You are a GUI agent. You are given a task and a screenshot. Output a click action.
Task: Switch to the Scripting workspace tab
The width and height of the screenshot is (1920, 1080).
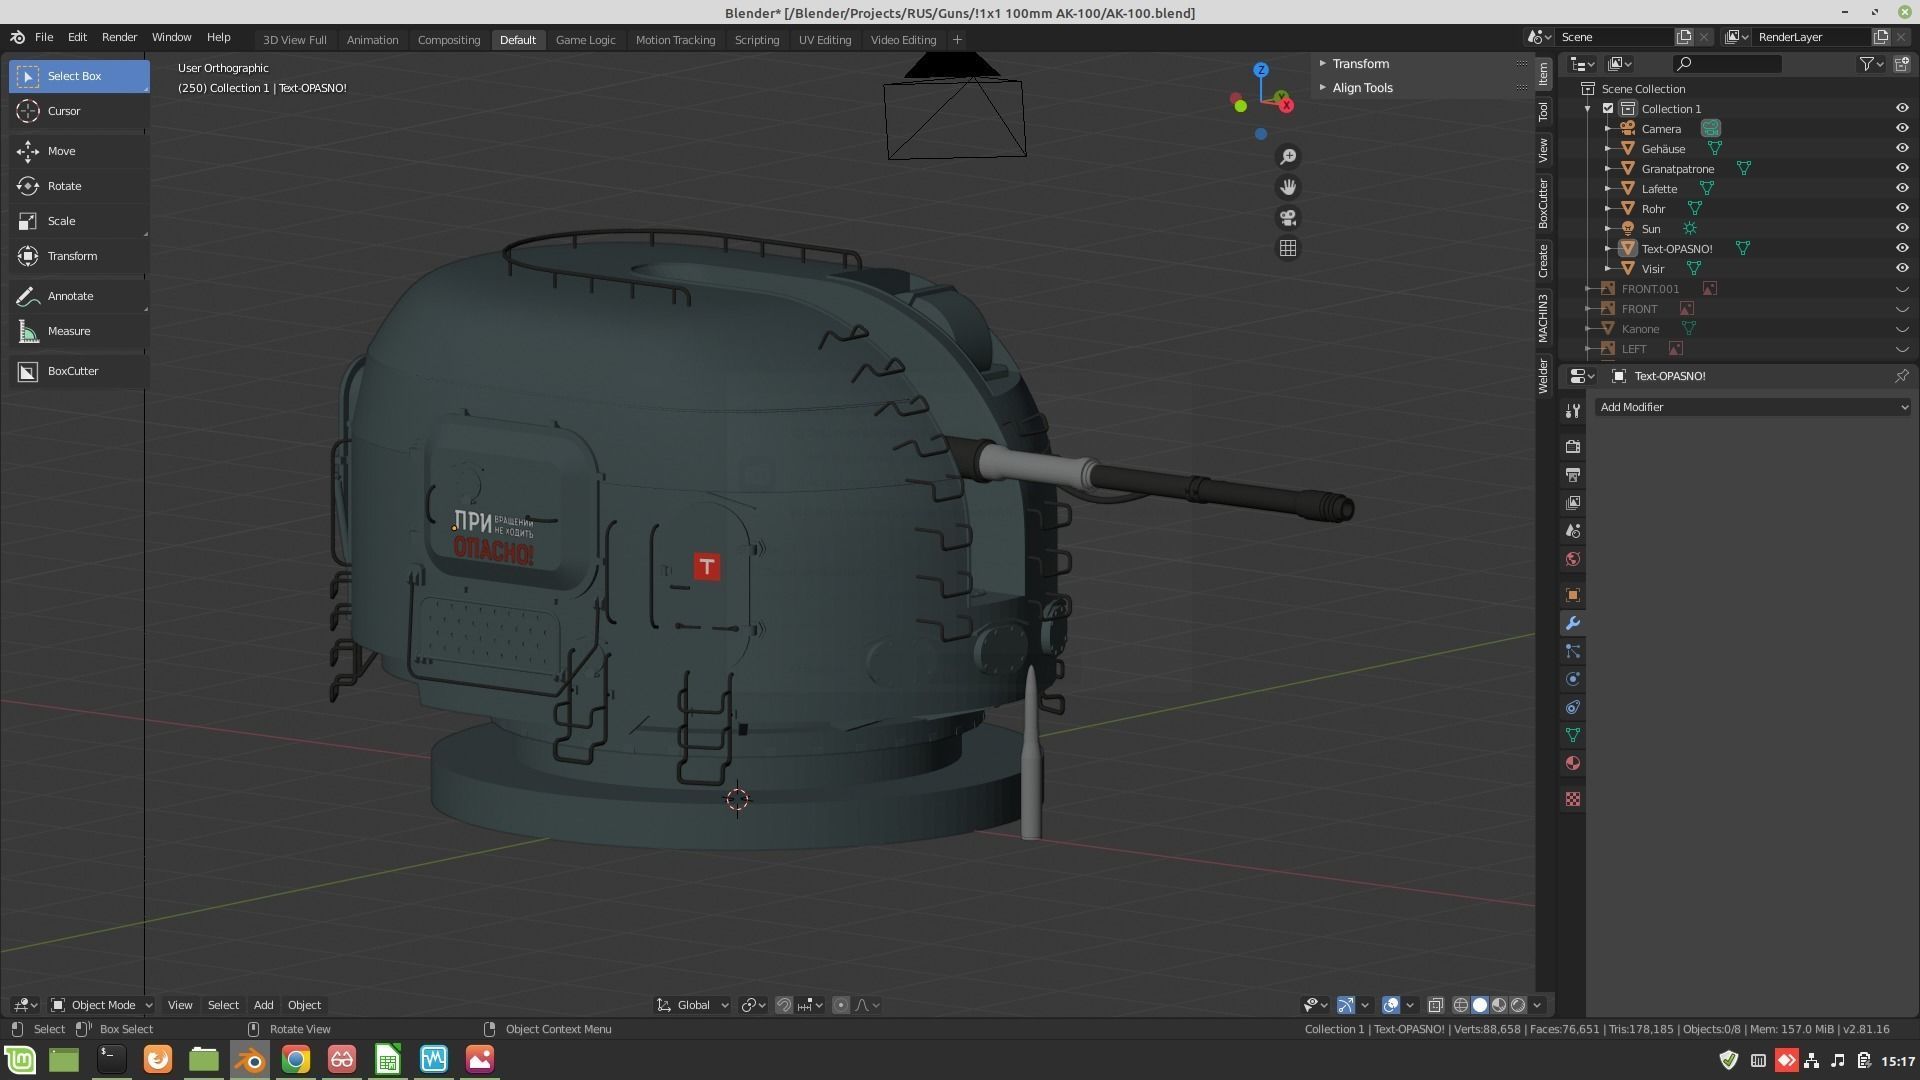(757, 40)
